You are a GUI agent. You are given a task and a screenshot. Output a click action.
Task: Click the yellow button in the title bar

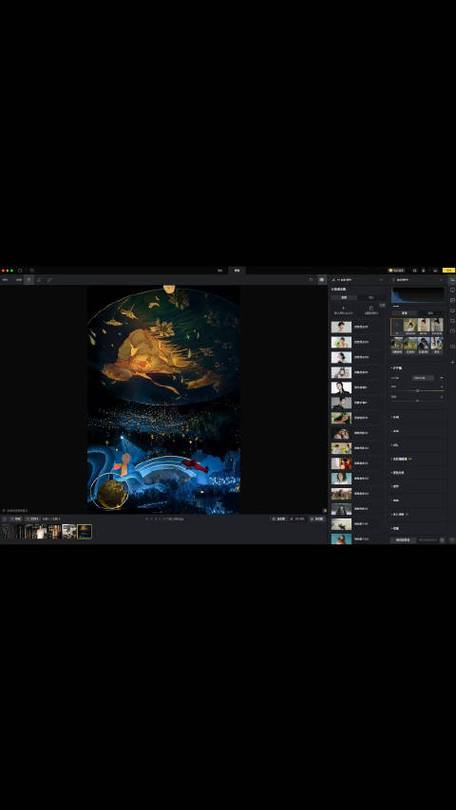click(449, 270)
